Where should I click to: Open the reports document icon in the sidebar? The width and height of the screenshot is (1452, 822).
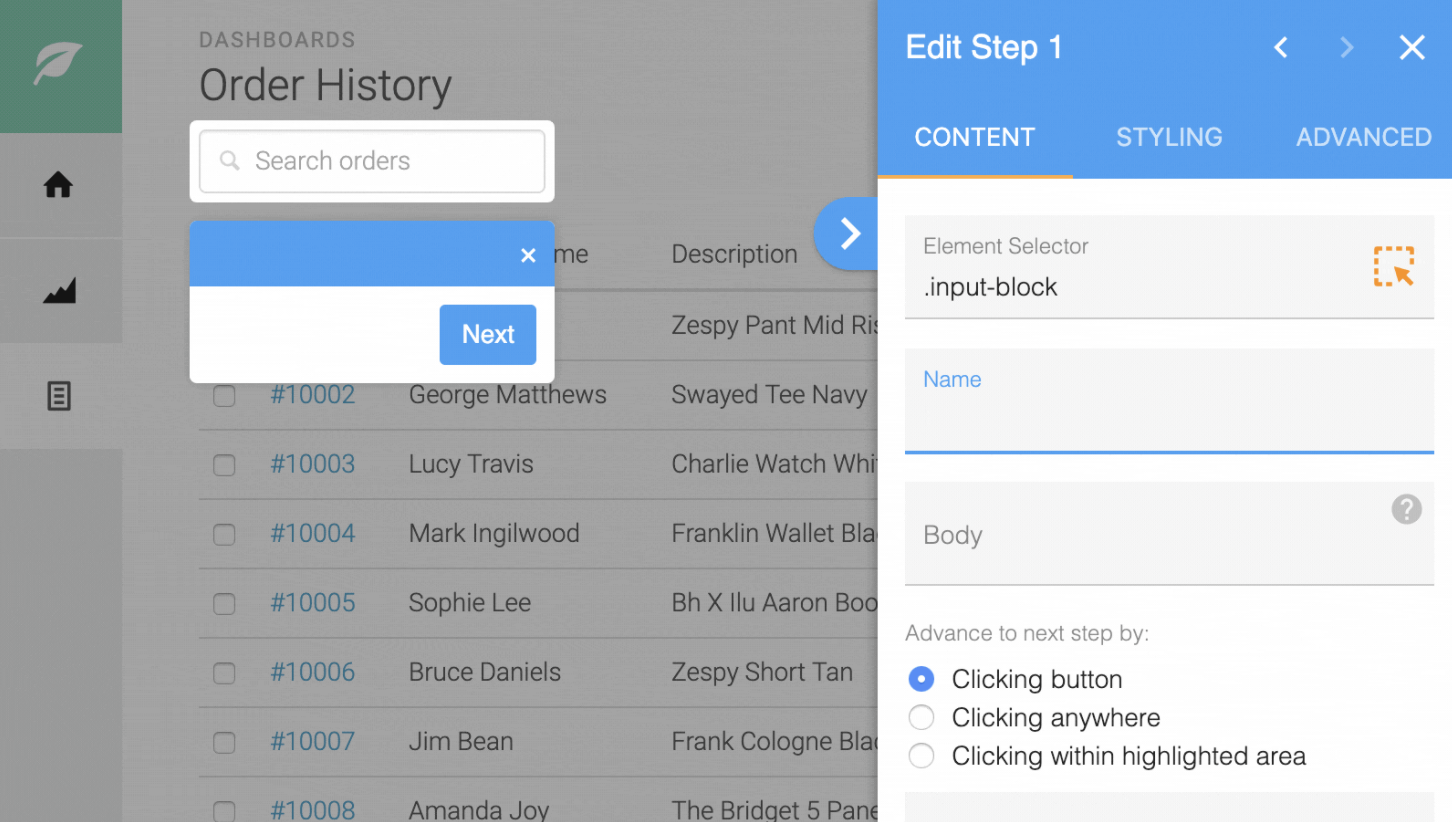(58, 396)
